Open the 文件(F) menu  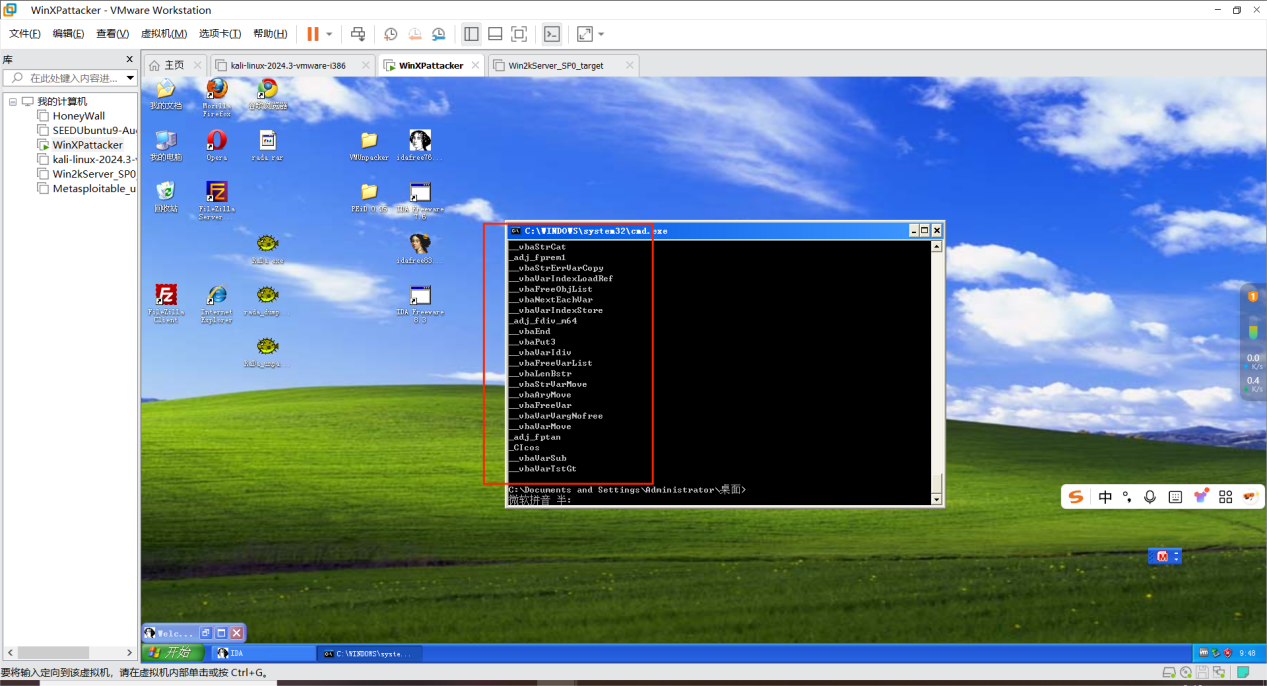(25, 34)
